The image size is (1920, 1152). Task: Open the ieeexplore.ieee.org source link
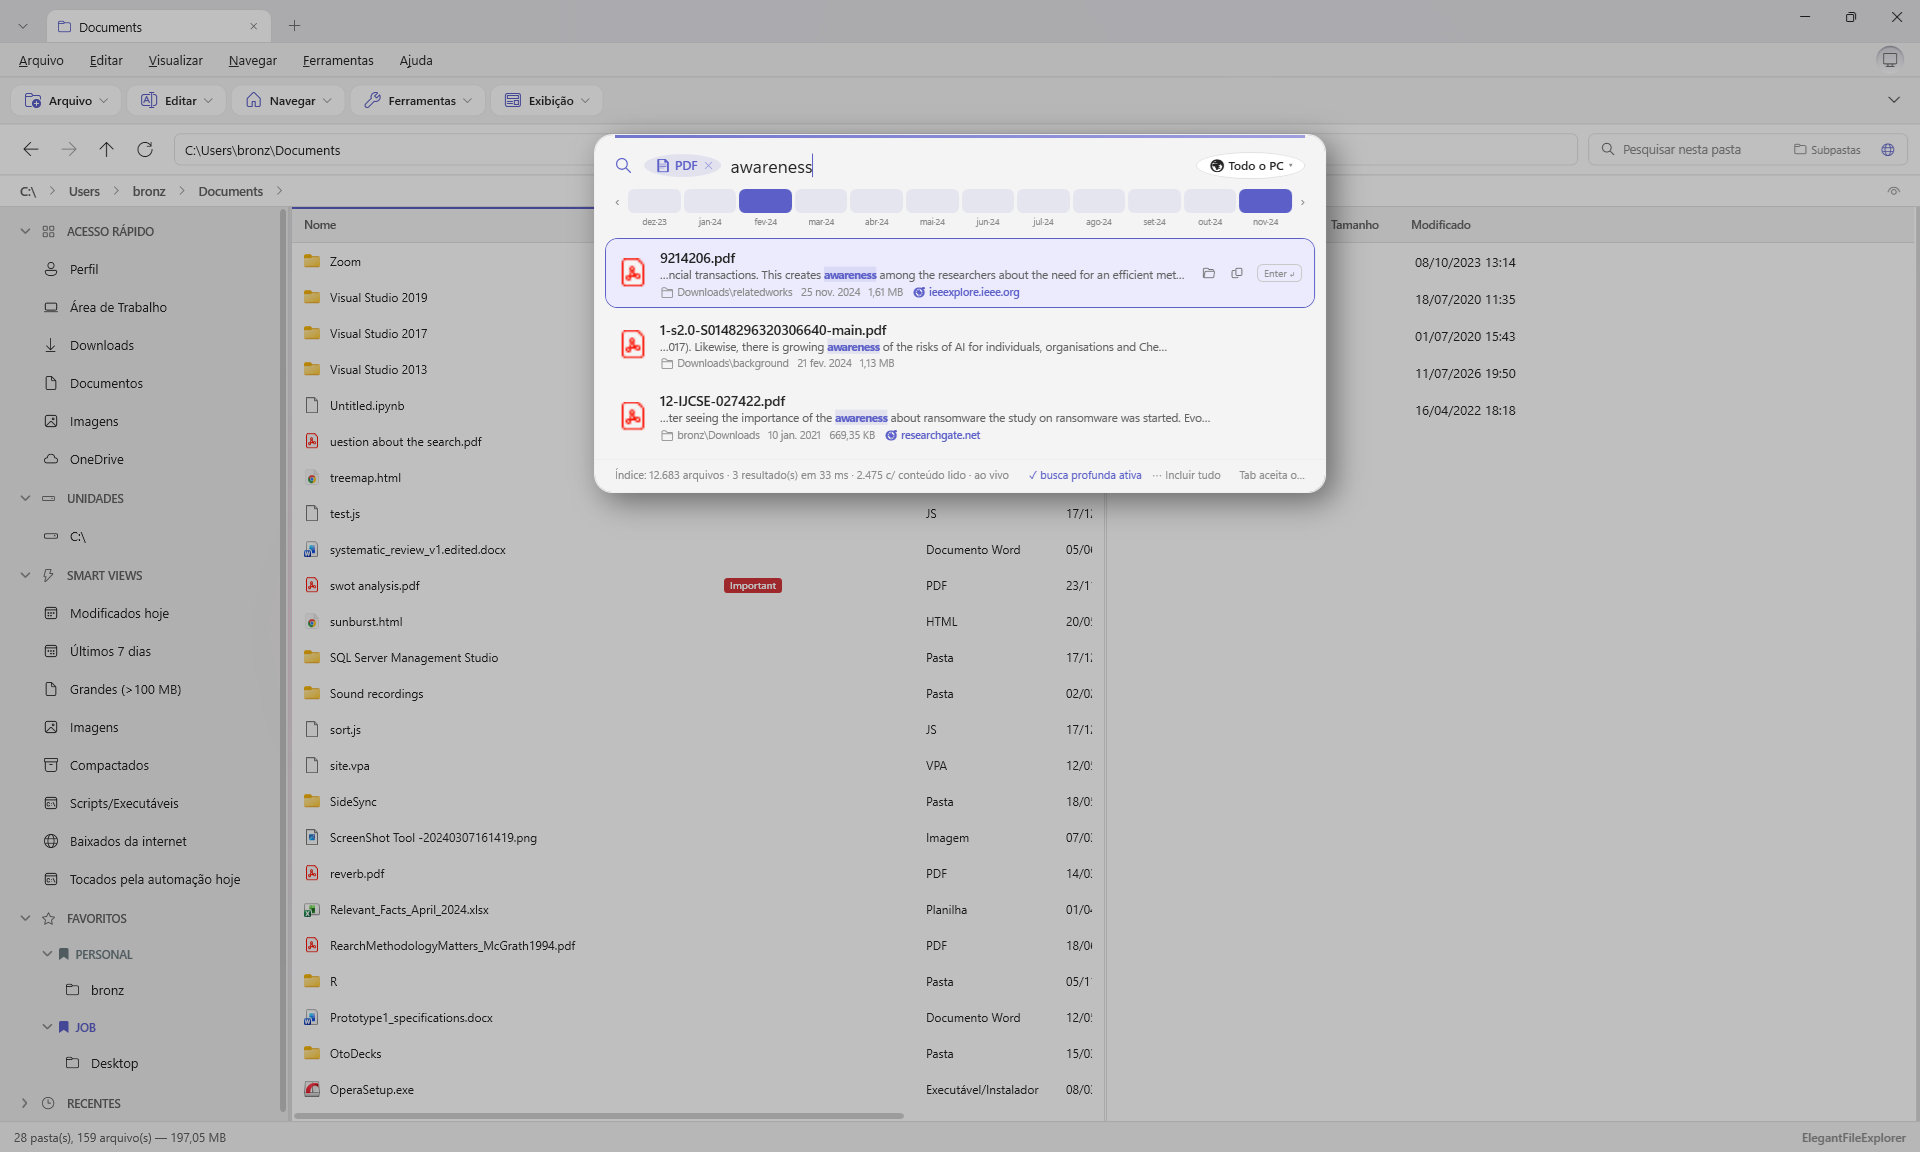(973, 292)
